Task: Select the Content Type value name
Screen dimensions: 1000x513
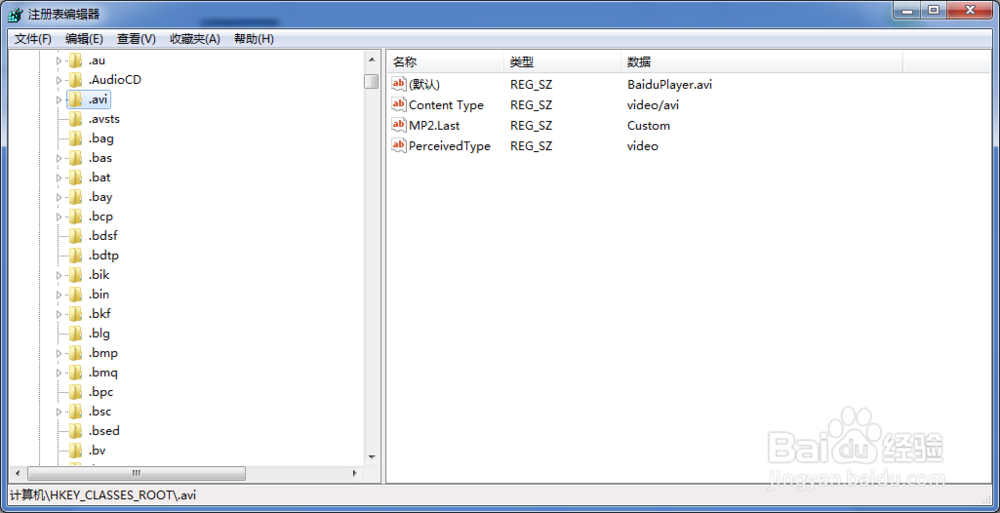Action: (x=446, y=105)
